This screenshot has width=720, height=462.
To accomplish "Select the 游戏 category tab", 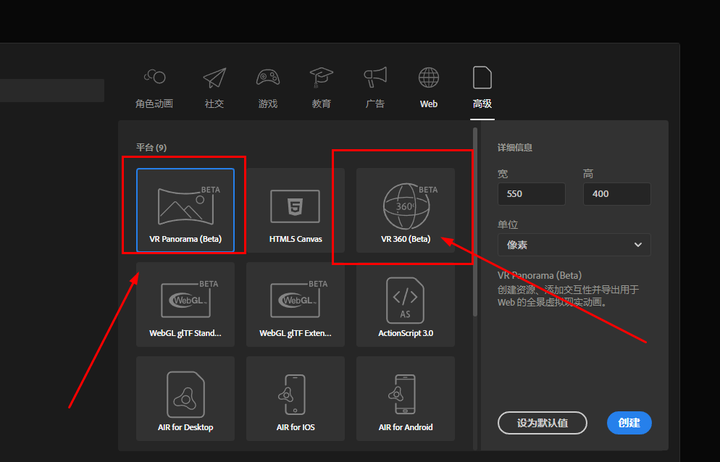I will coord(268,88).
